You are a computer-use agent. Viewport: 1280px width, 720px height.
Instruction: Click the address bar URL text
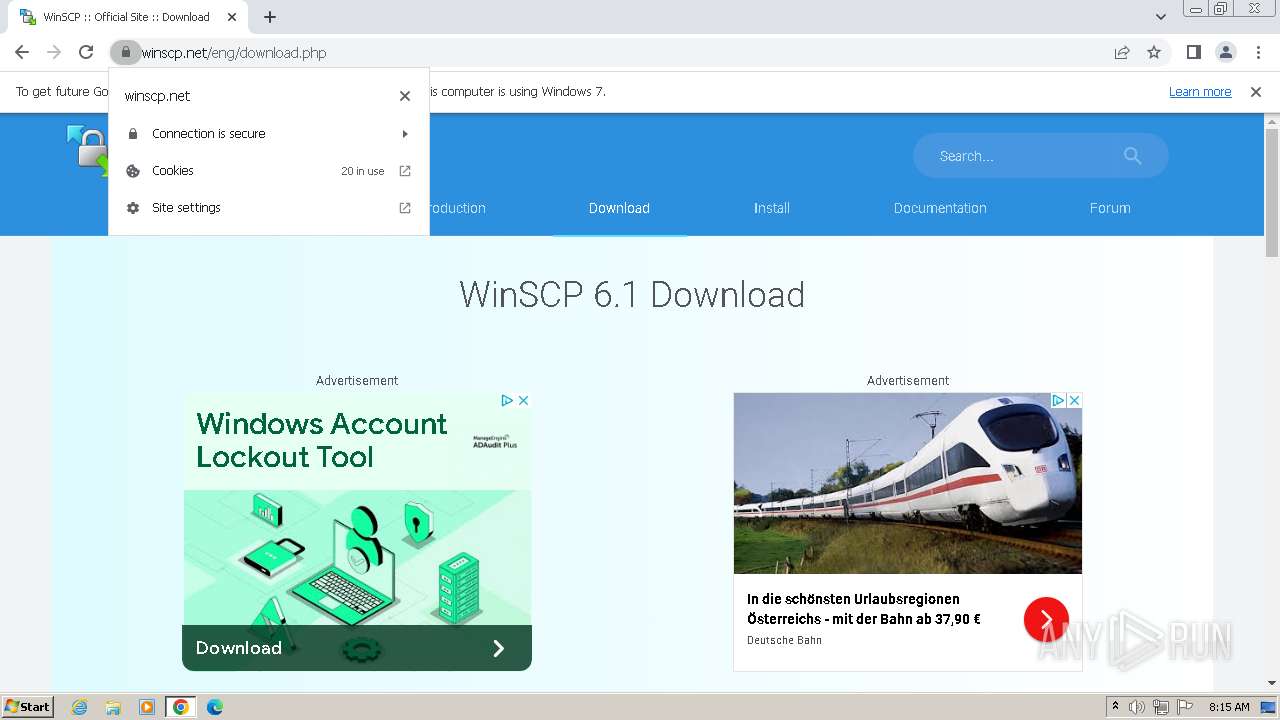[234, 53]
